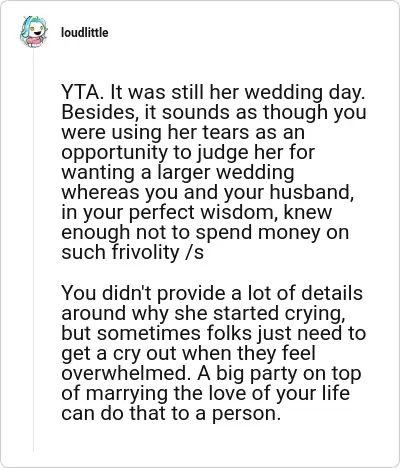400x468 pixels.
Task: Click the final line 'can do that to a person.'
Action: point(171,413)
